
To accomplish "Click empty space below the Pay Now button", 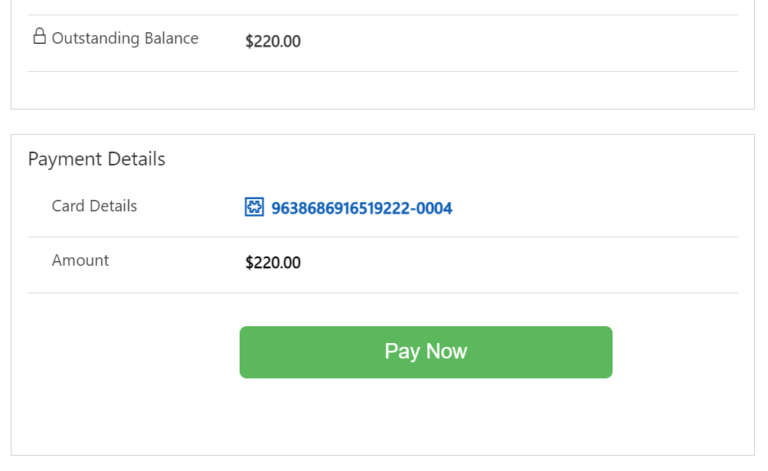I will (425, 415).
